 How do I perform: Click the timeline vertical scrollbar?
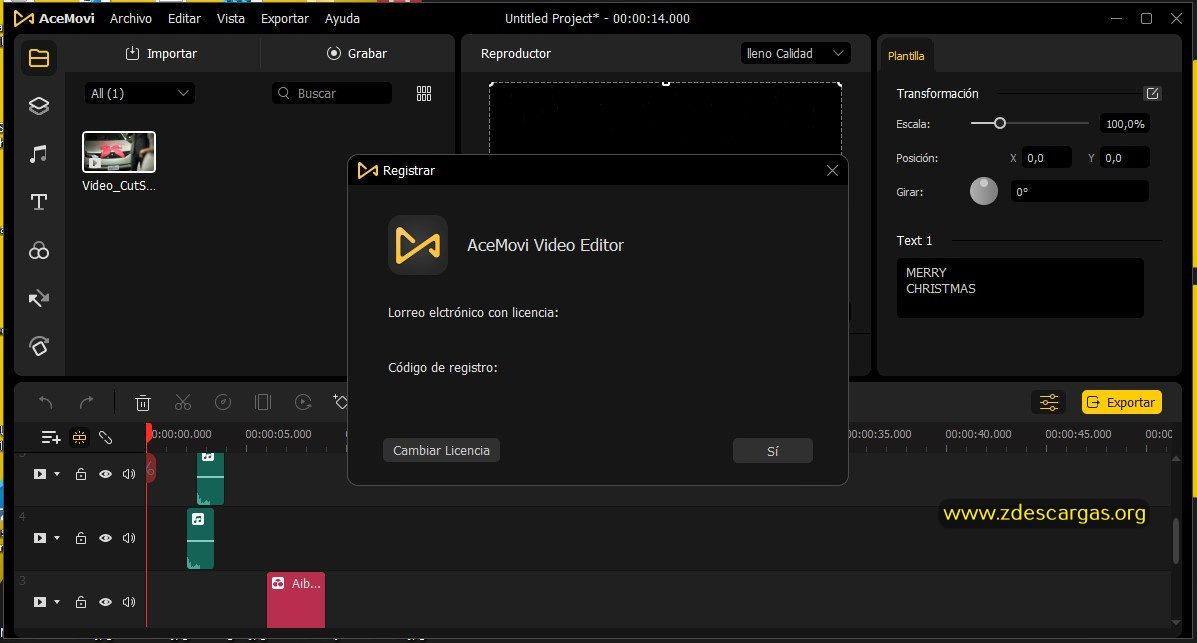pos(1176,541)
